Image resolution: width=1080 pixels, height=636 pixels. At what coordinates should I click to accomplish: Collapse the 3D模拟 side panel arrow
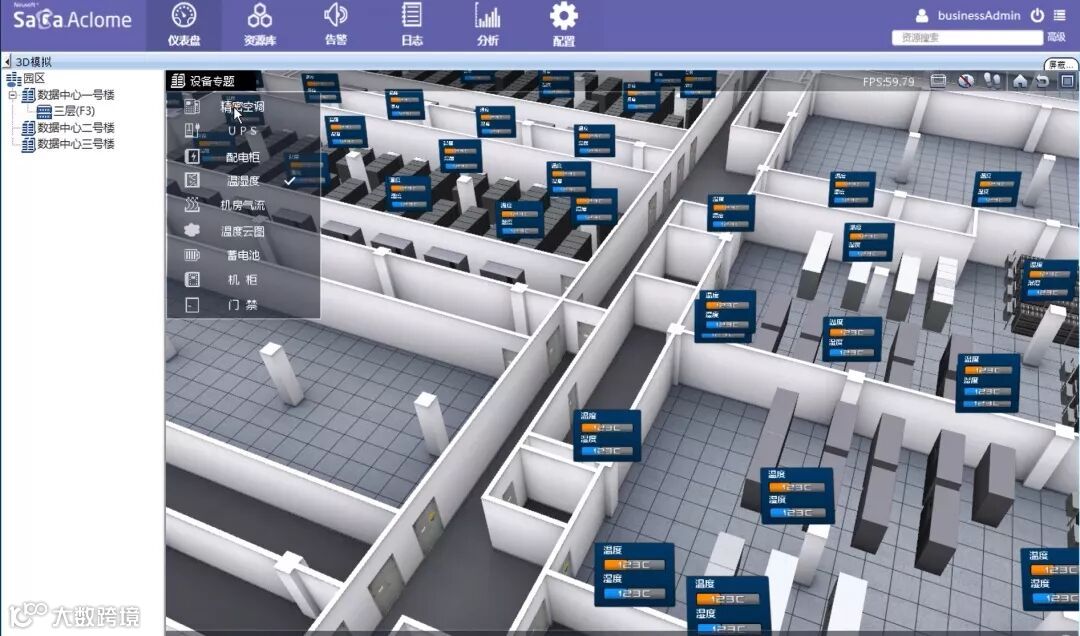point(7,61)
